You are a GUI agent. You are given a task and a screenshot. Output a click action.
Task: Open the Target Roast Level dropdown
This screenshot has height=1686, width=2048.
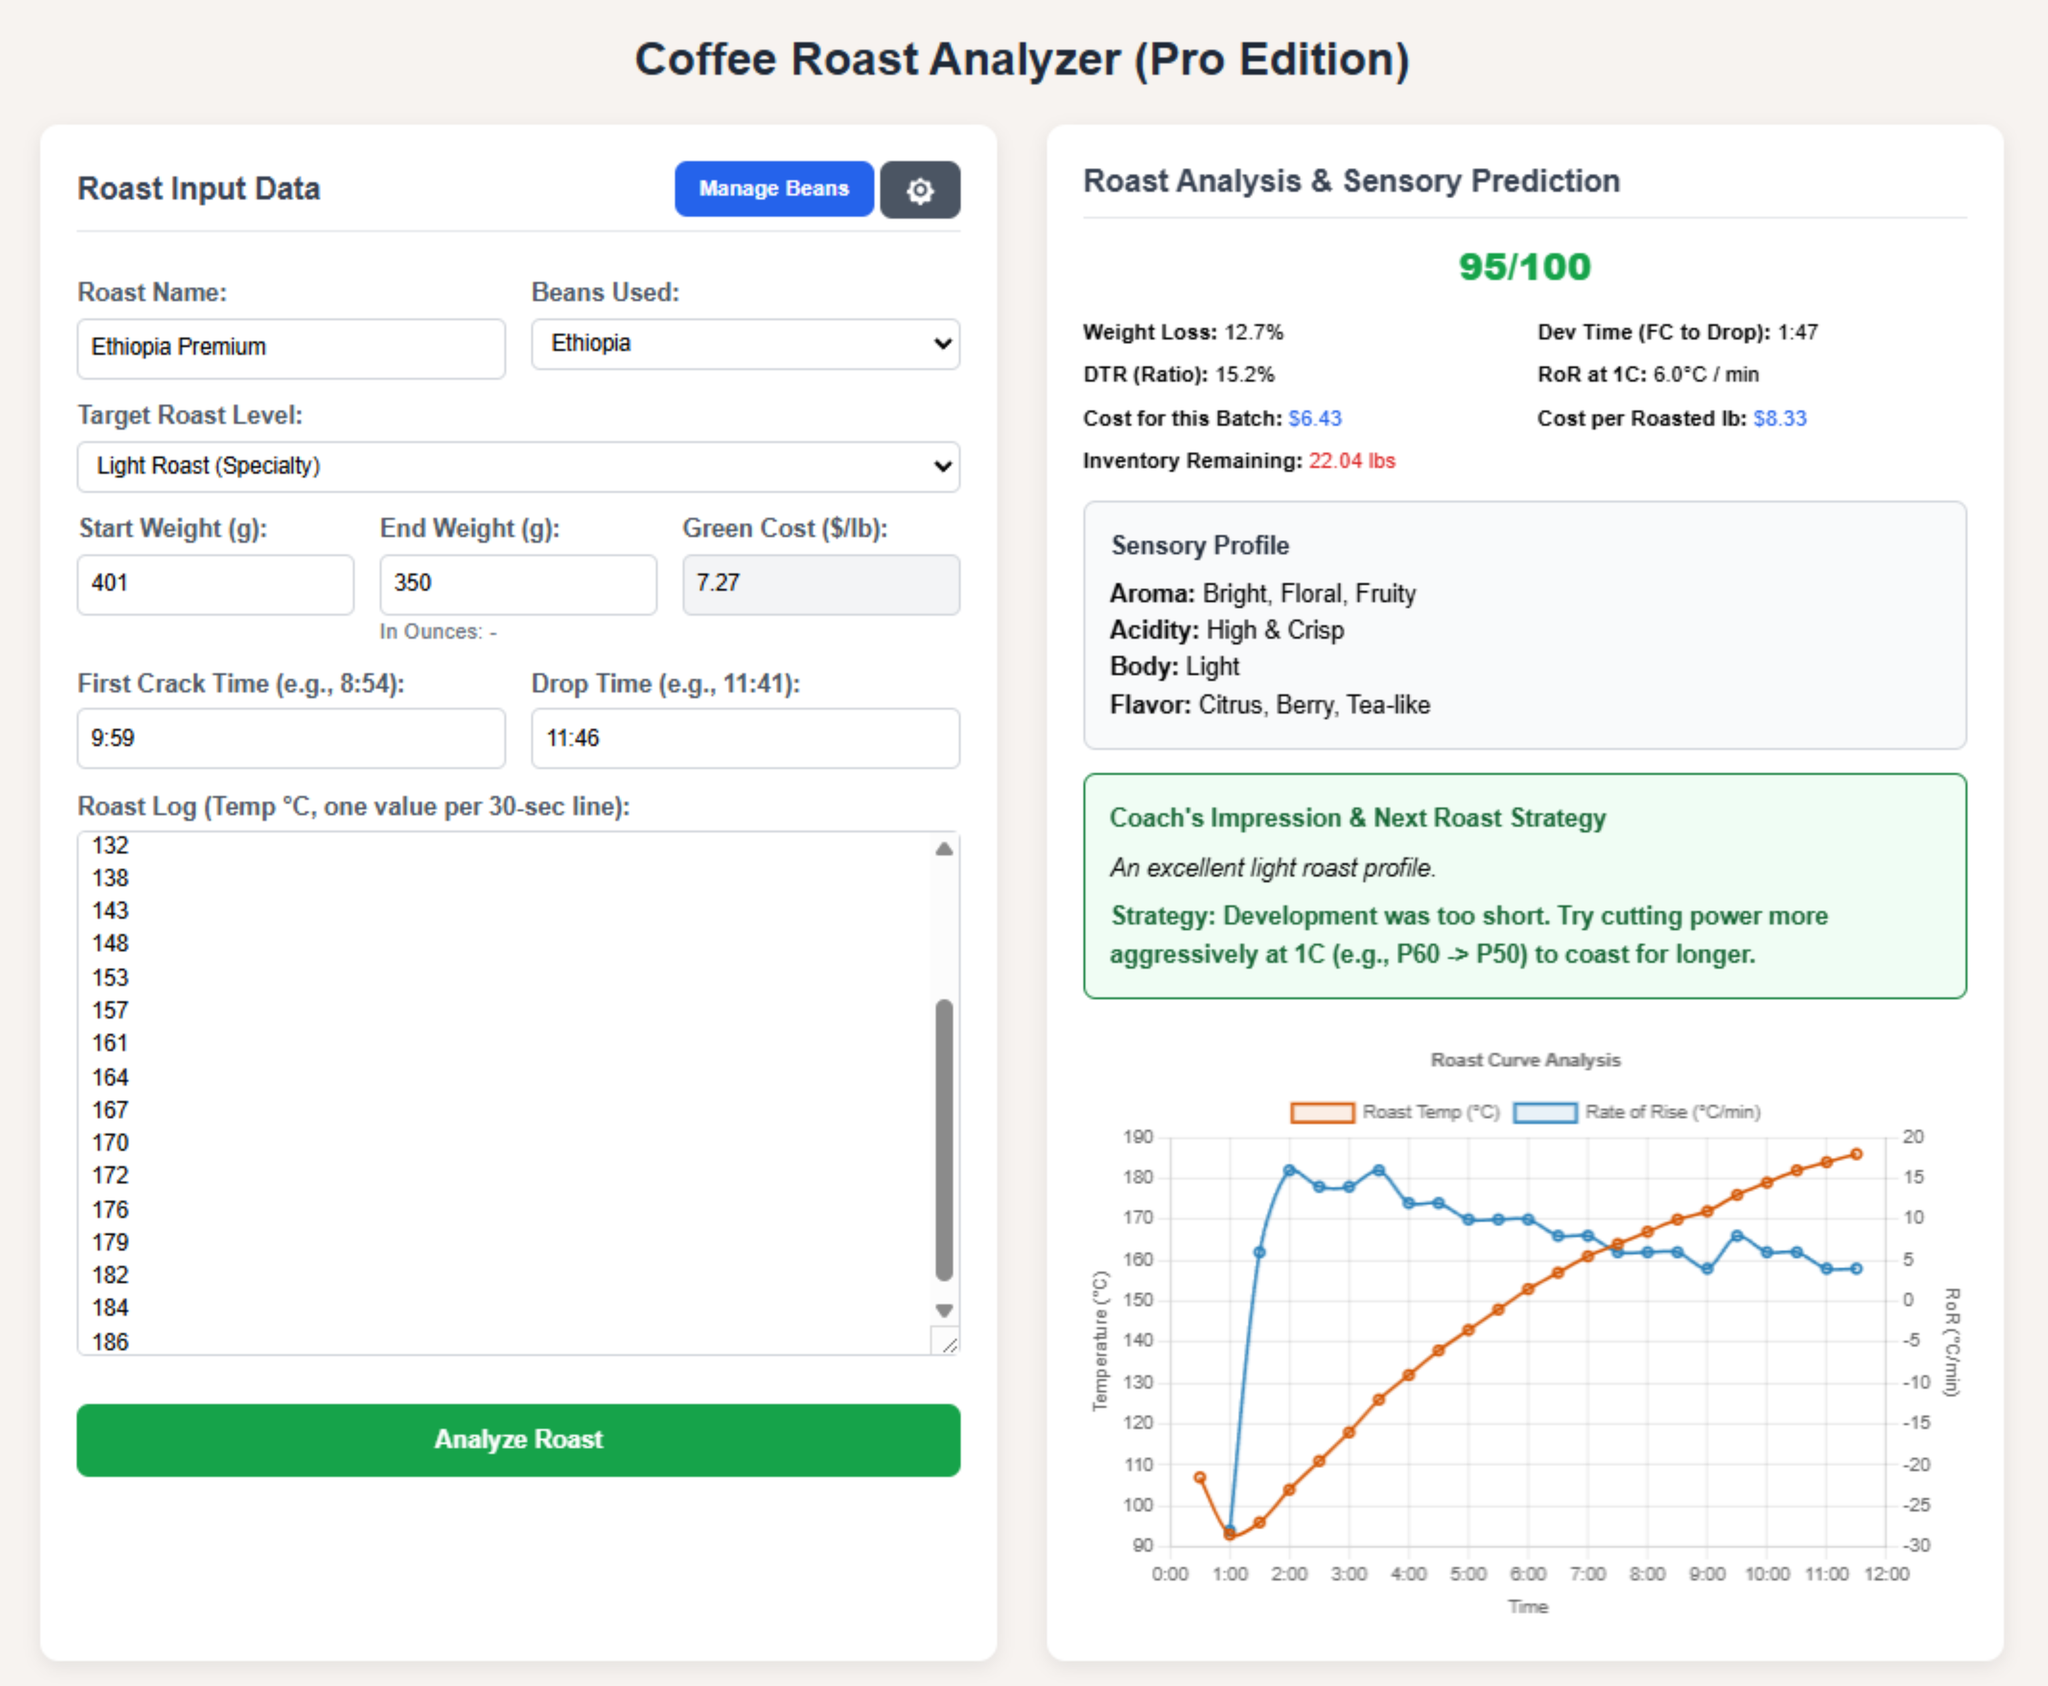517,465
